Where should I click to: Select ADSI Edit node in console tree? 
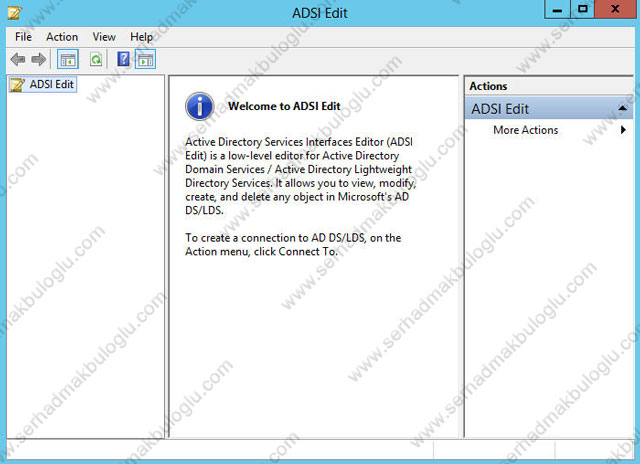point(42,84)
